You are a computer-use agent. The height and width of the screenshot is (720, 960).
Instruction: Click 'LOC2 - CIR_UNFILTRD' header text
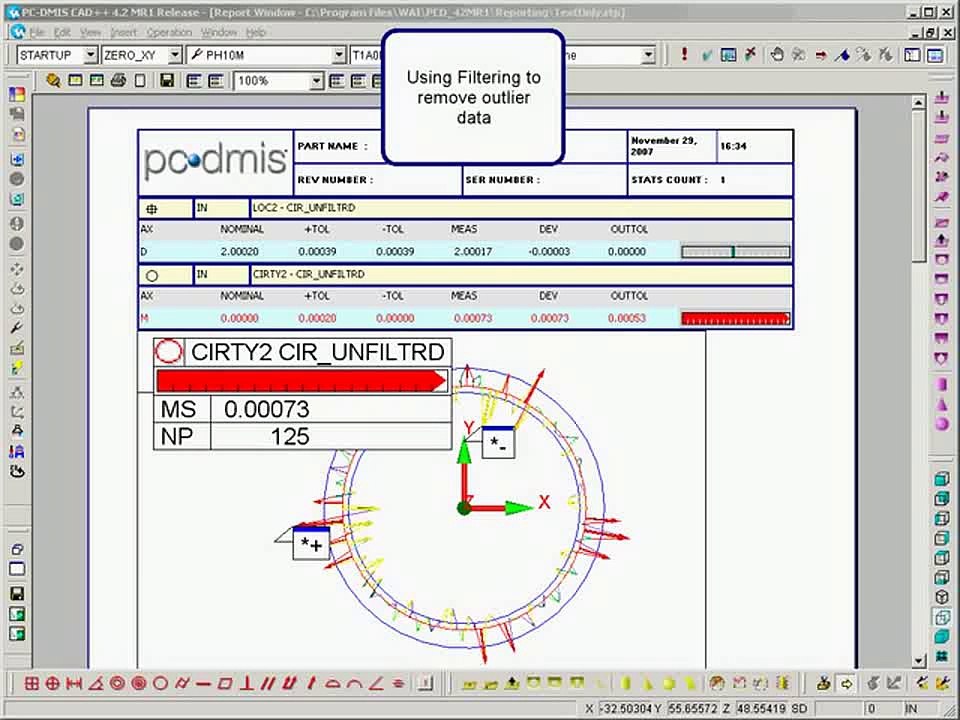[x=304, y=208]
